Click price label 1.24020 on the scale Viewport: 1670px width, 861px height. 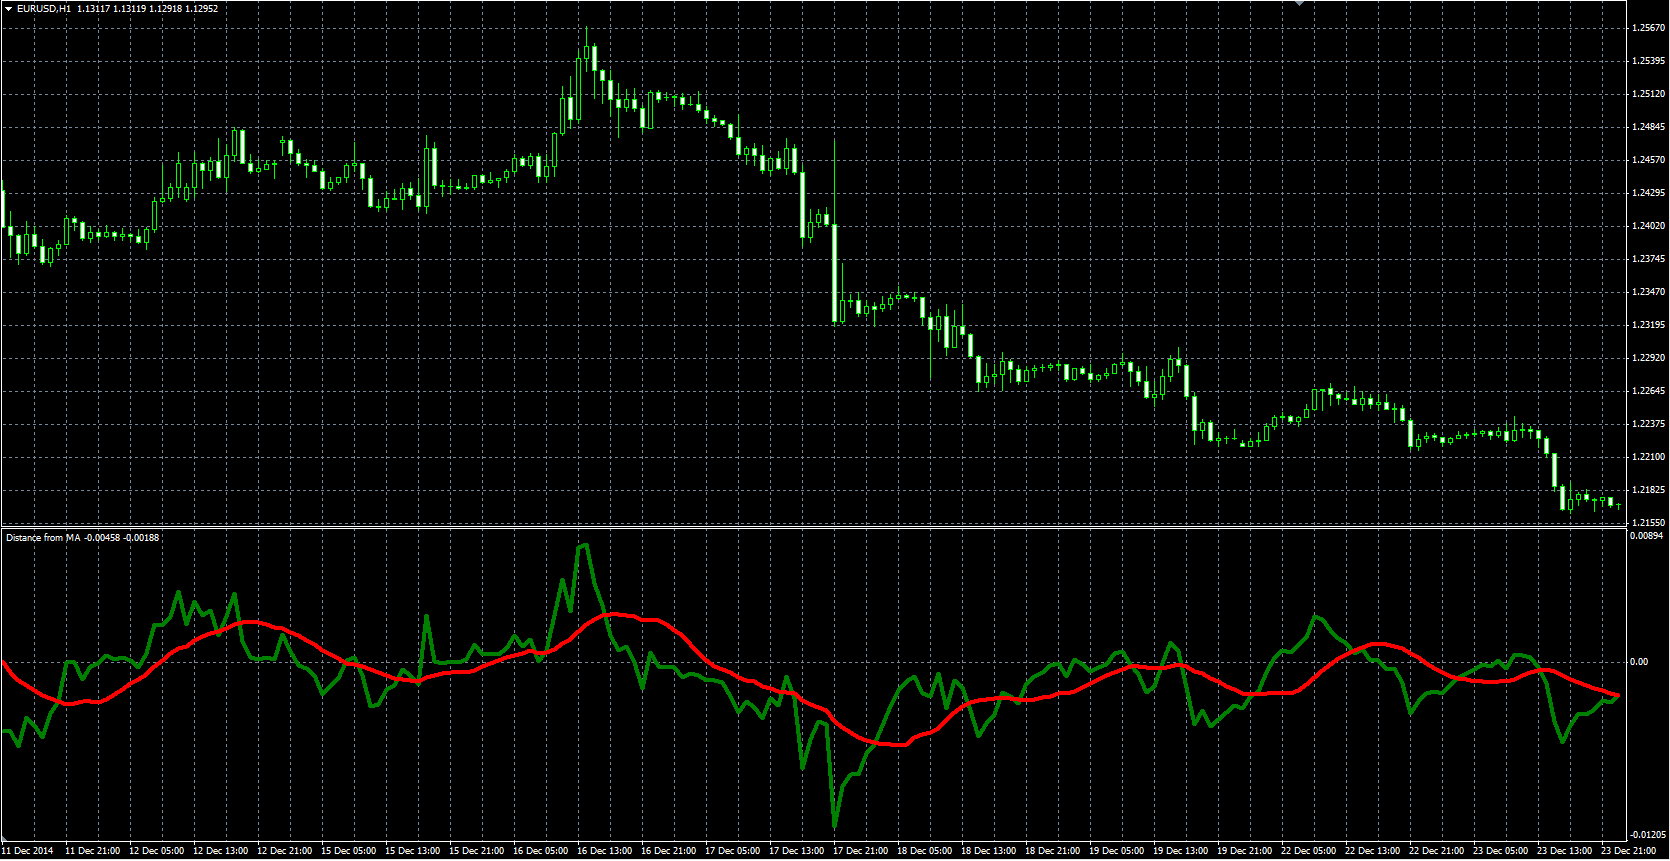(1648, 226)
